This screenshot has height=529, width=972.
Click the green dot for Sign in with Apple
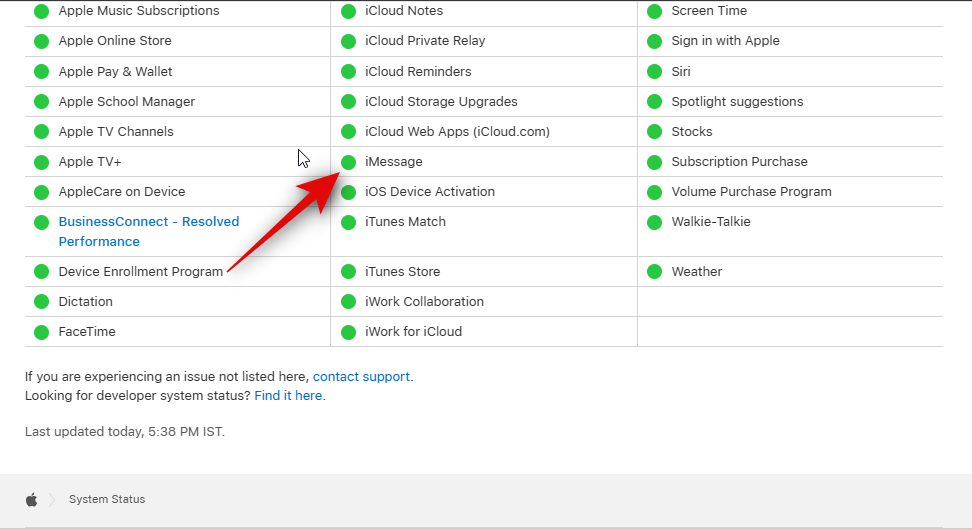[x=655, y=42]
